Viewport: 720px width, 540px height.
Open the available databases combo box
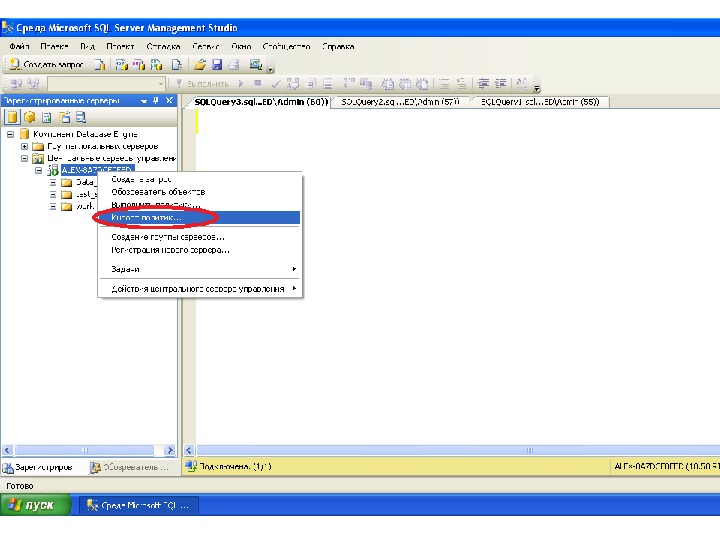(x=106, y=84)
